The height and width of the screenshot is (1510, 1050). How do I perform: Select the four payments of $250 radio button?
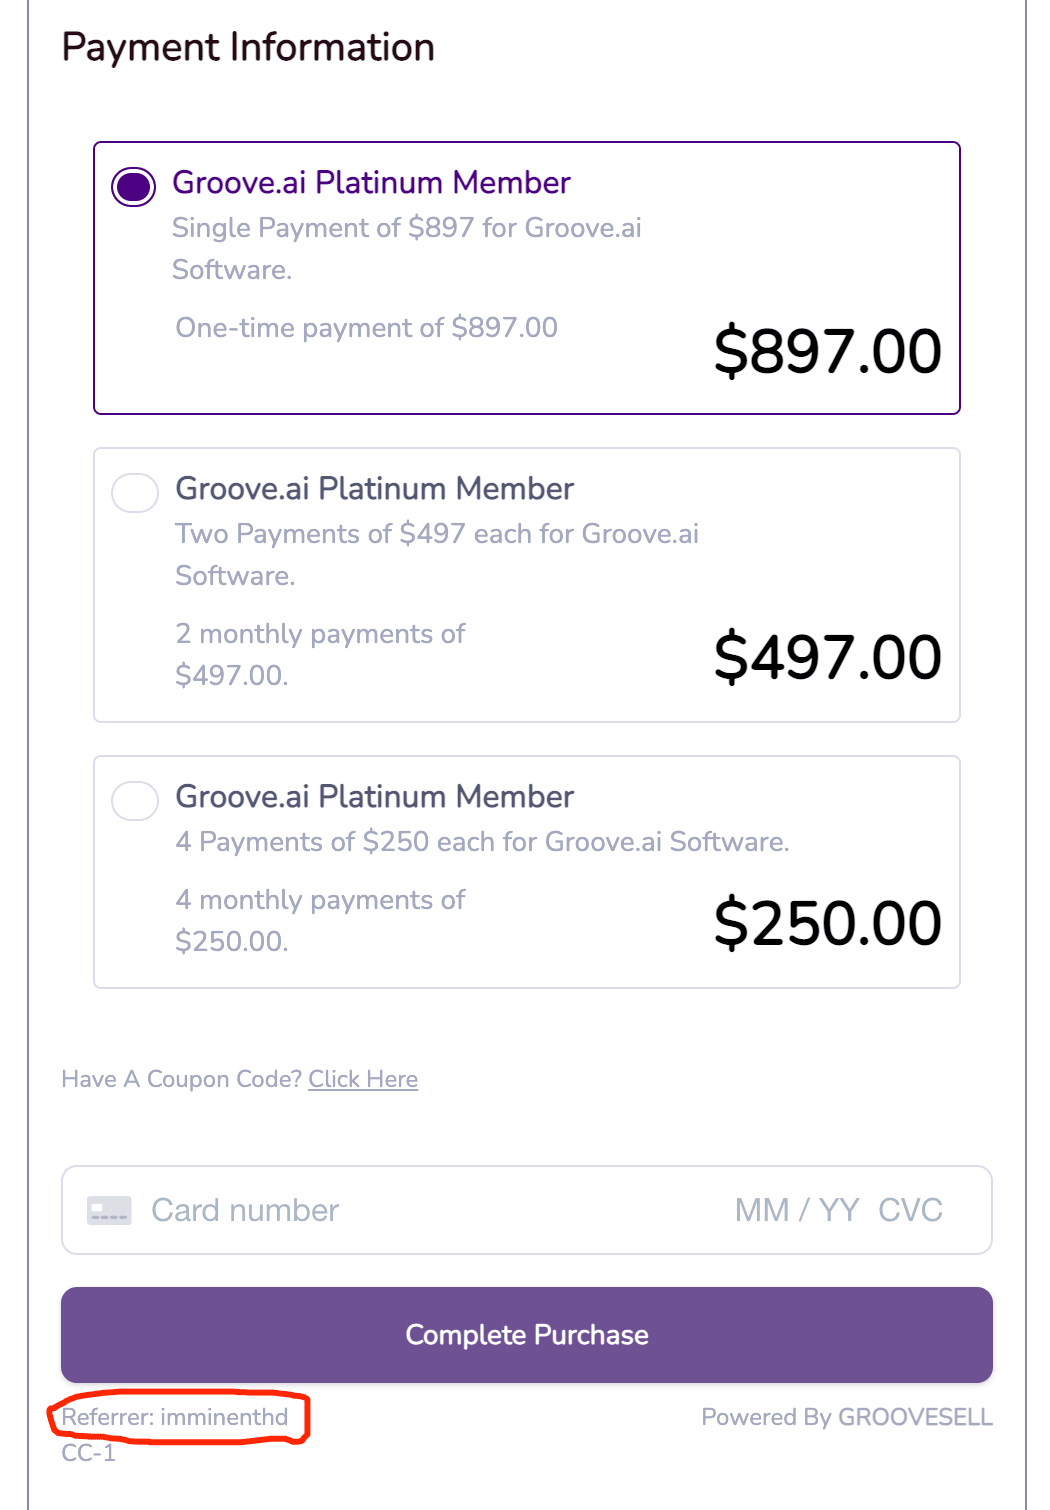(x=135, y=801)
